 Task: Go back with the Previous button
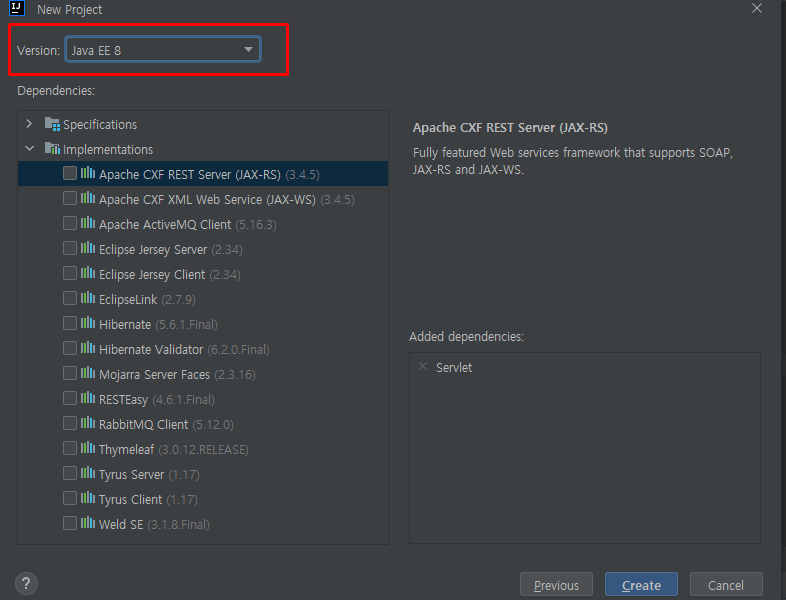(556, 585)
